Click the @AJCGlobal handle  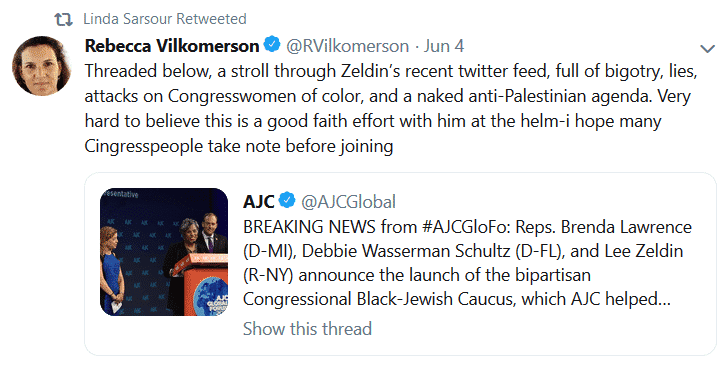(x=348, y=202)
